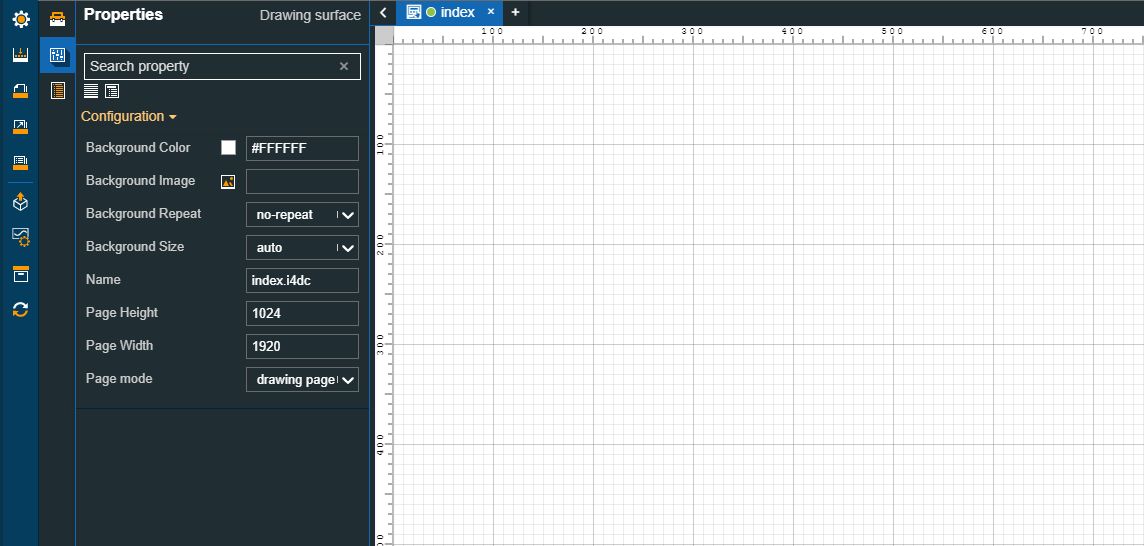
Task: Switch to categorized property view icon
Action: pos(112,91)
